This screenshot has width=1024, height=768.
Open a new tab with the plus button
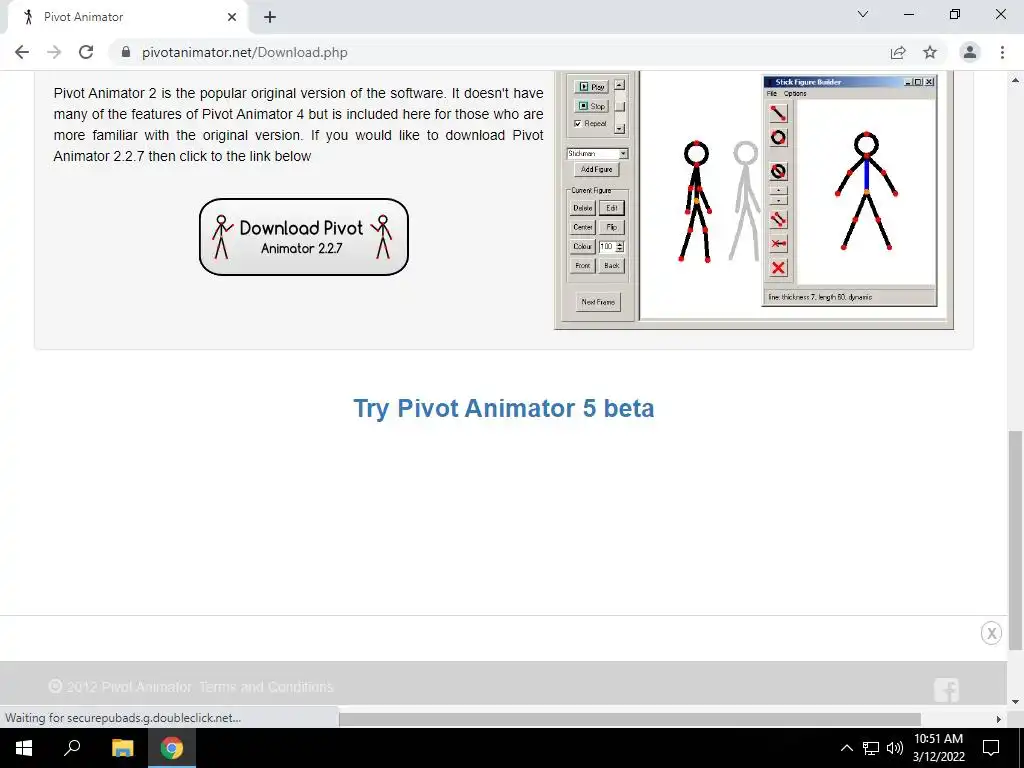[x=270, y=17]
